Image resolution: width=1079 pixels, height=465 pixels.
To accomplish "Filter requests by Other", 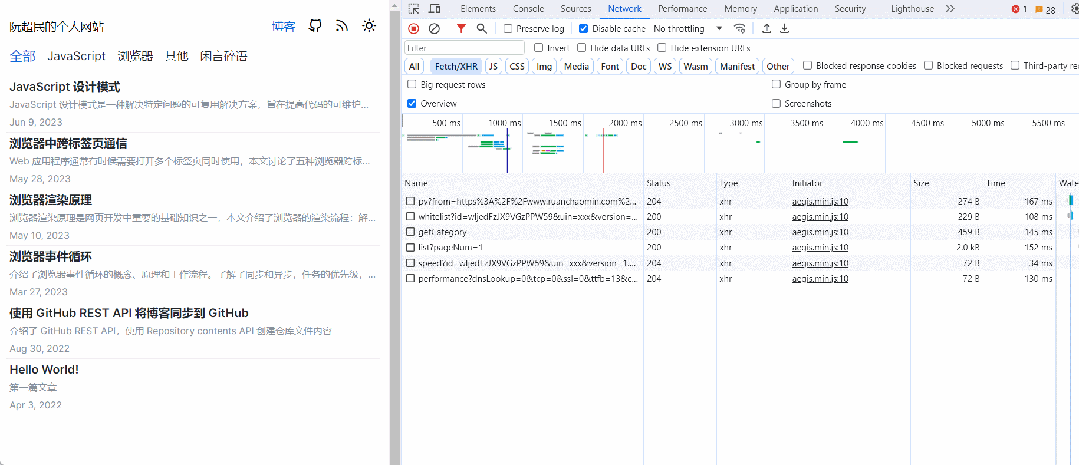I will click(x=778, y=67).
